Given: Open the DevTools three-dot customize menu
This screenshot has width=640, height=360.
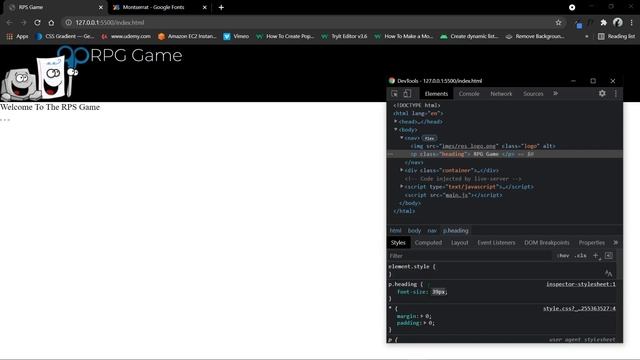Looking at the screenshot, I should [616, 93].
